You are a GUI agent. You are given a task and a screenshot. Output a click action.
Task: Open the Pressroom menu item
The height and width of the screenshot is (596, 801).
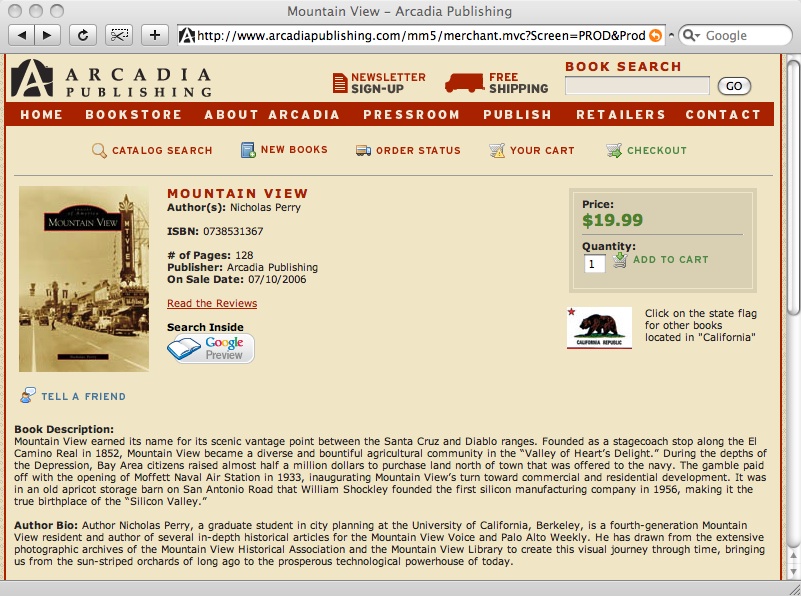point(411,114)
